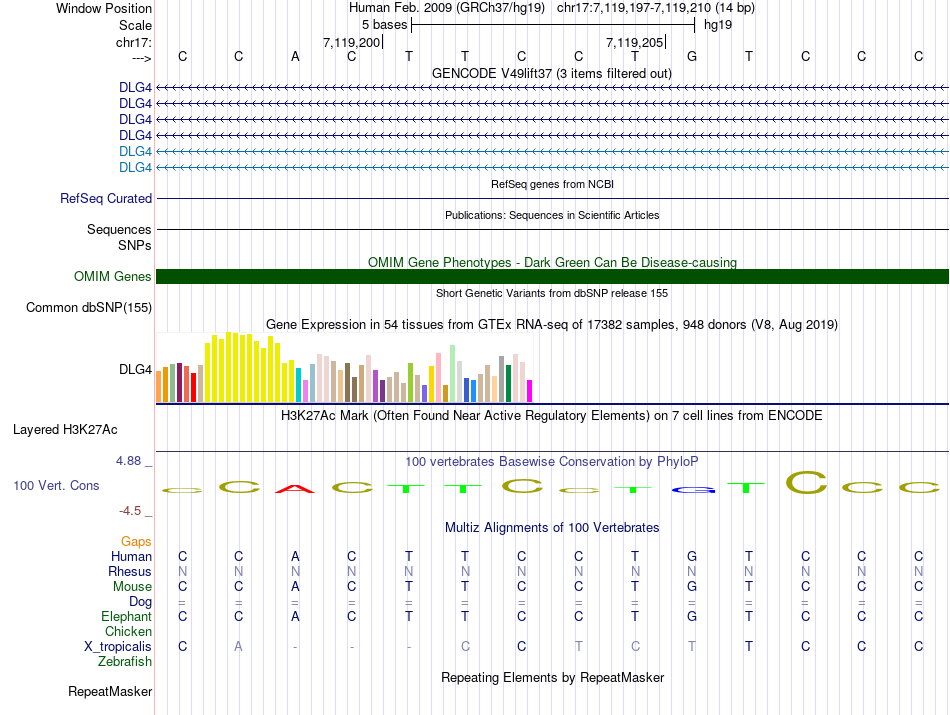Select the X_tropicalis species row label
The width and height of the screenshot is (950, 715).
click(118, 647)
